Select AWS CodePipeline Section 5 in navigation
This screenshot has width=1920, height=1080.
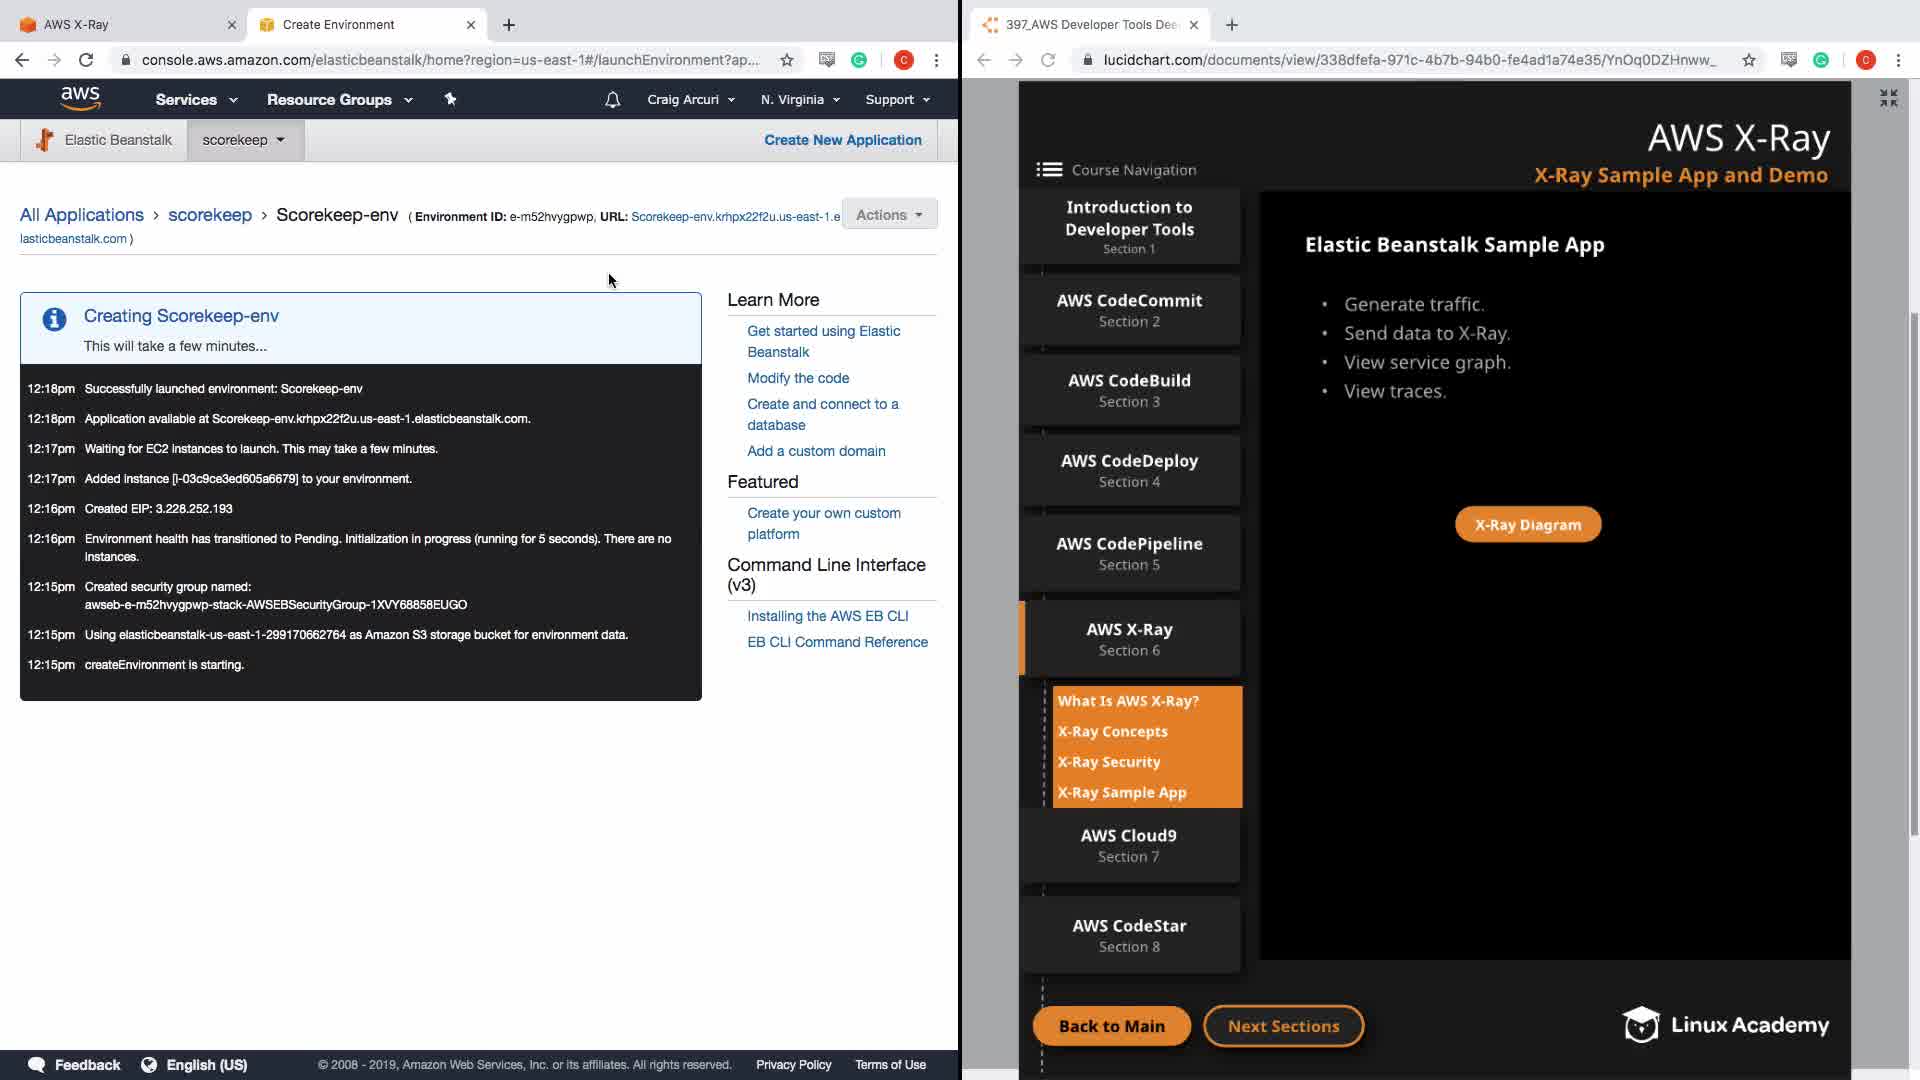[1129, 553]
